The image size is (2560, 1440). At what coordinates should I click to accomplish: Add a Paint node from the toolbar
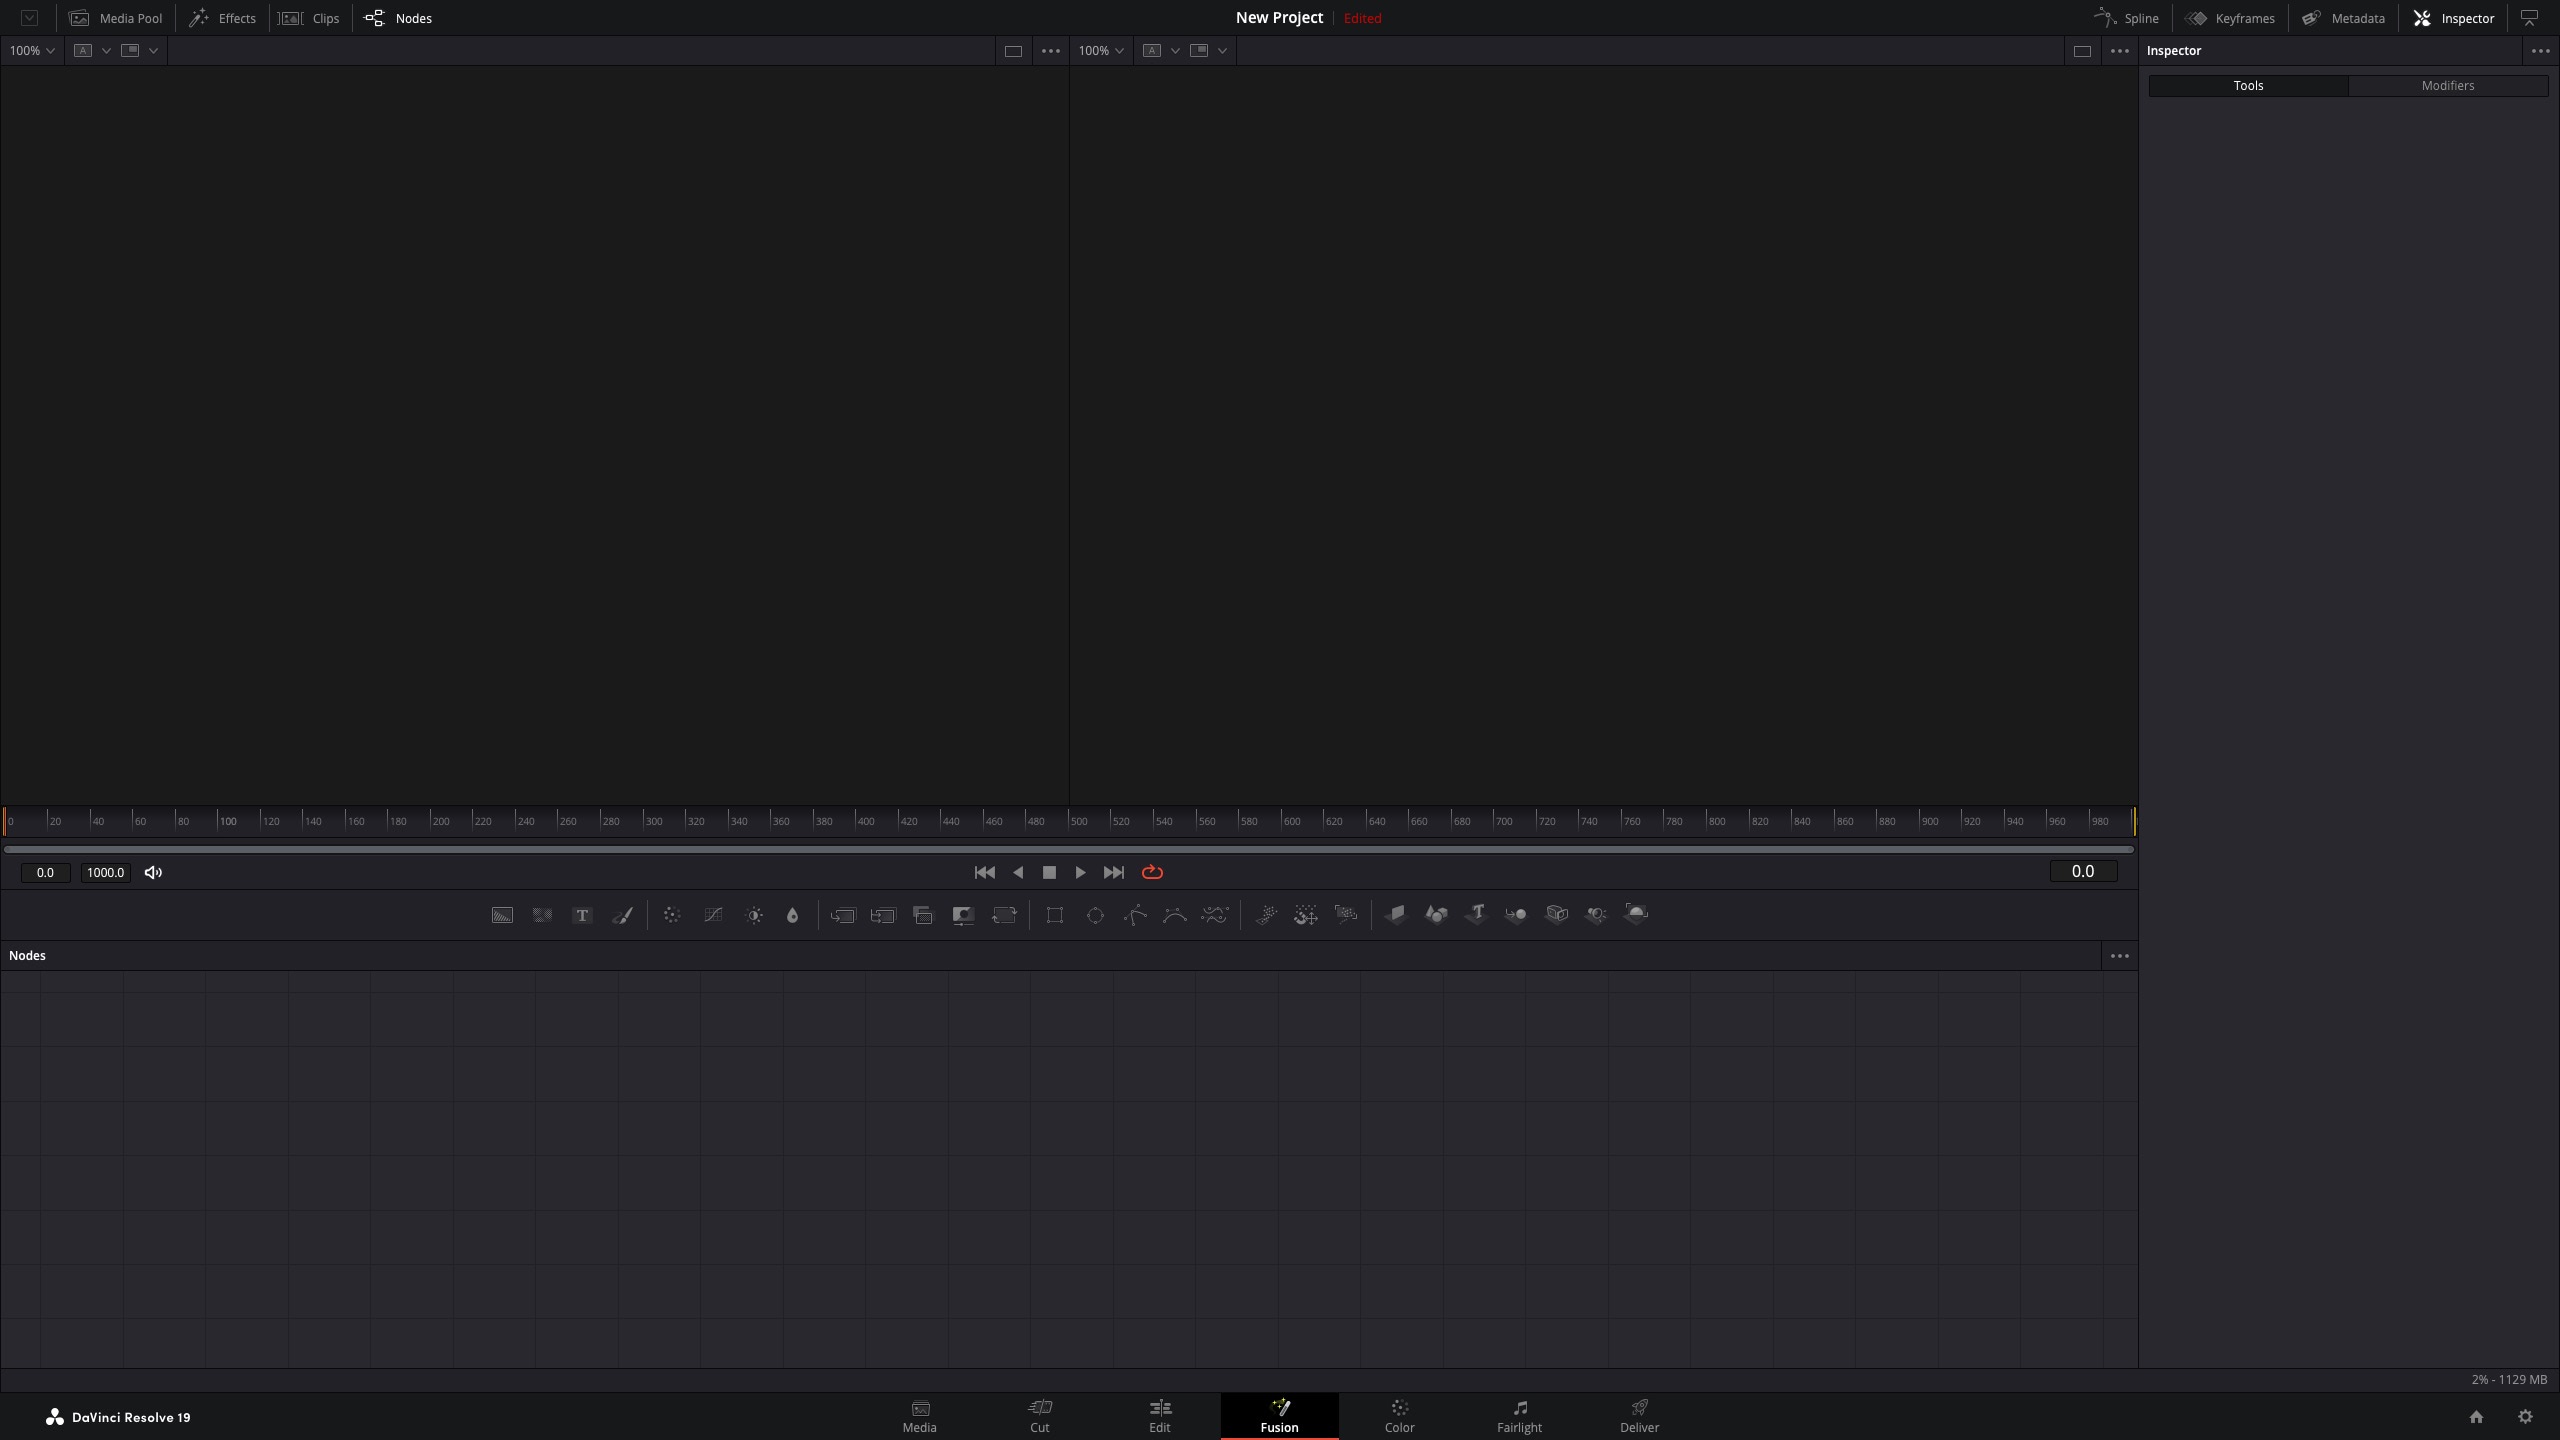tap(623, 914)
